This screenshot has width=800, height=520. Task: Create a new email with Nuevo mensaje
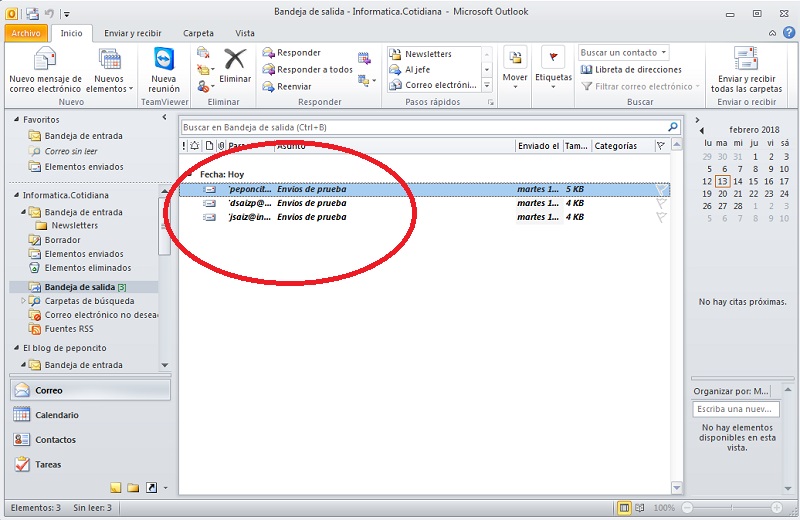tap(45, 70)
